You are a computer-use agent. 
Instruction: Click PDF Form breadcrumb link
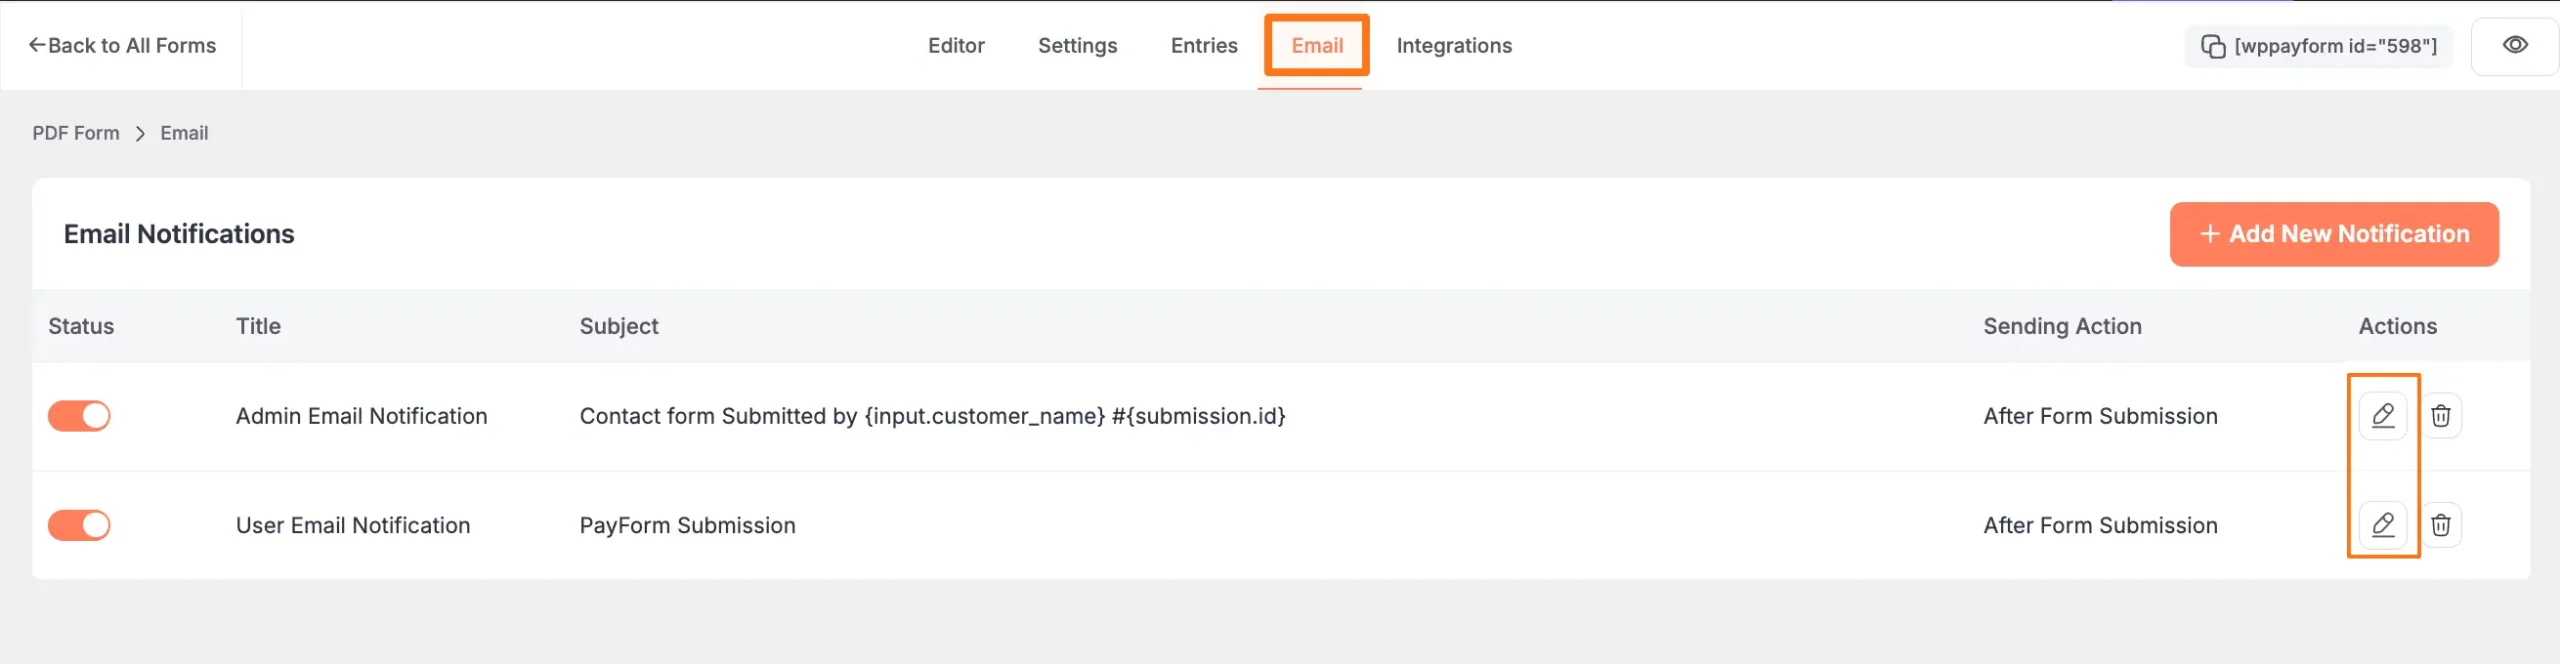(75, 133)
